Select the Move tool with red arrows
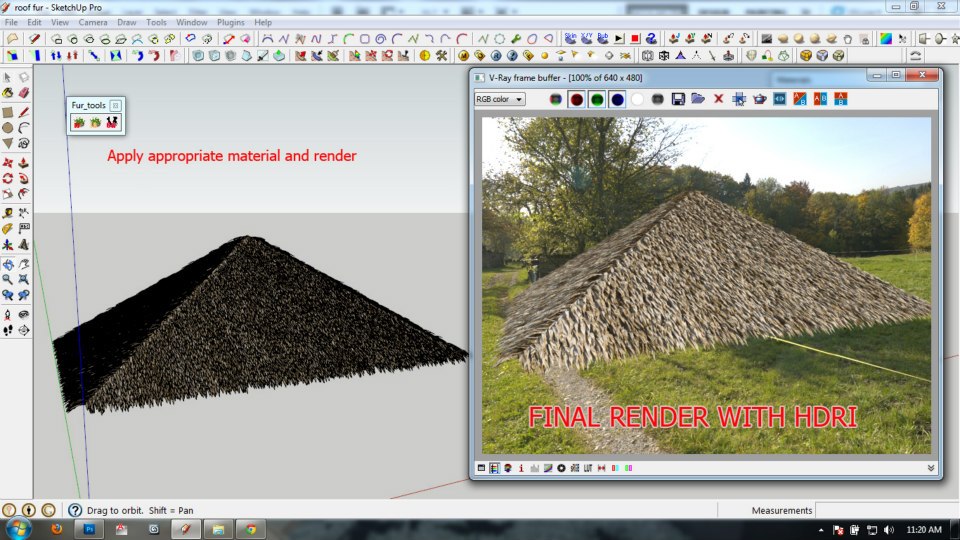Image resolution: width=960 pixels, height=540 pixels. pyautogui.click(x=7, y=163)
